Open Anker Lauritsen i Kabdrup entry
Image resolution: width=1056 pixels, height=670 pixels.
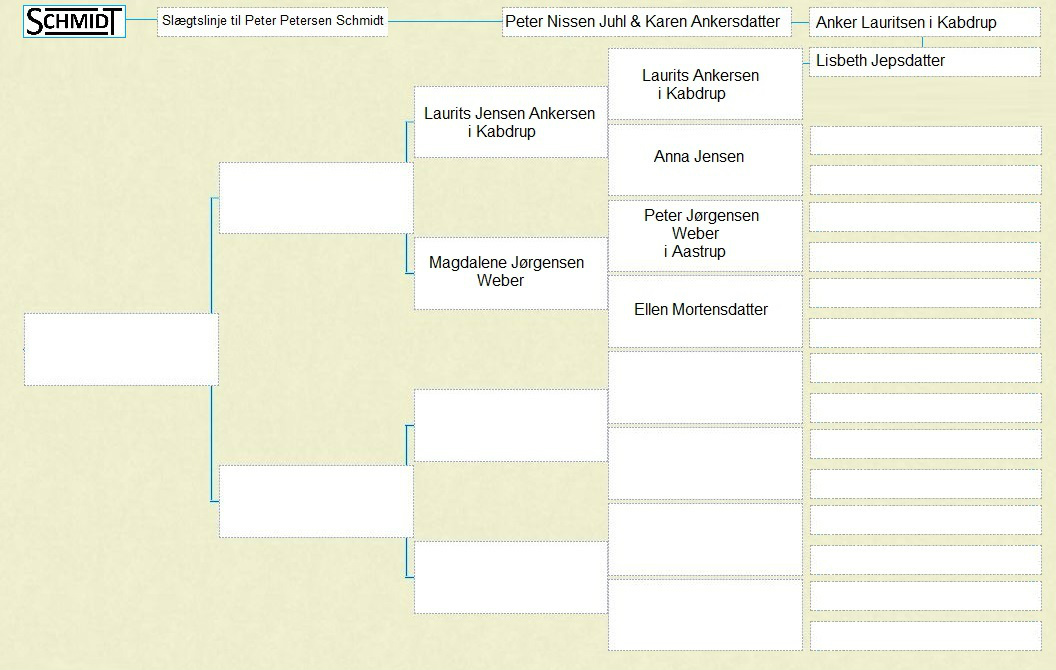tap(925, 22)
